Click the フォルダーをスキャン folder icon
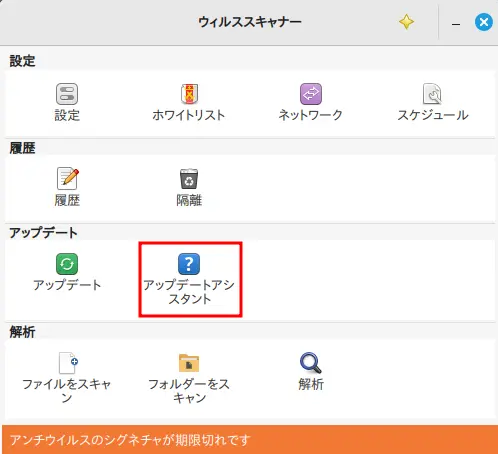Viewport: 498px width, 454px height. click(189, 363)
